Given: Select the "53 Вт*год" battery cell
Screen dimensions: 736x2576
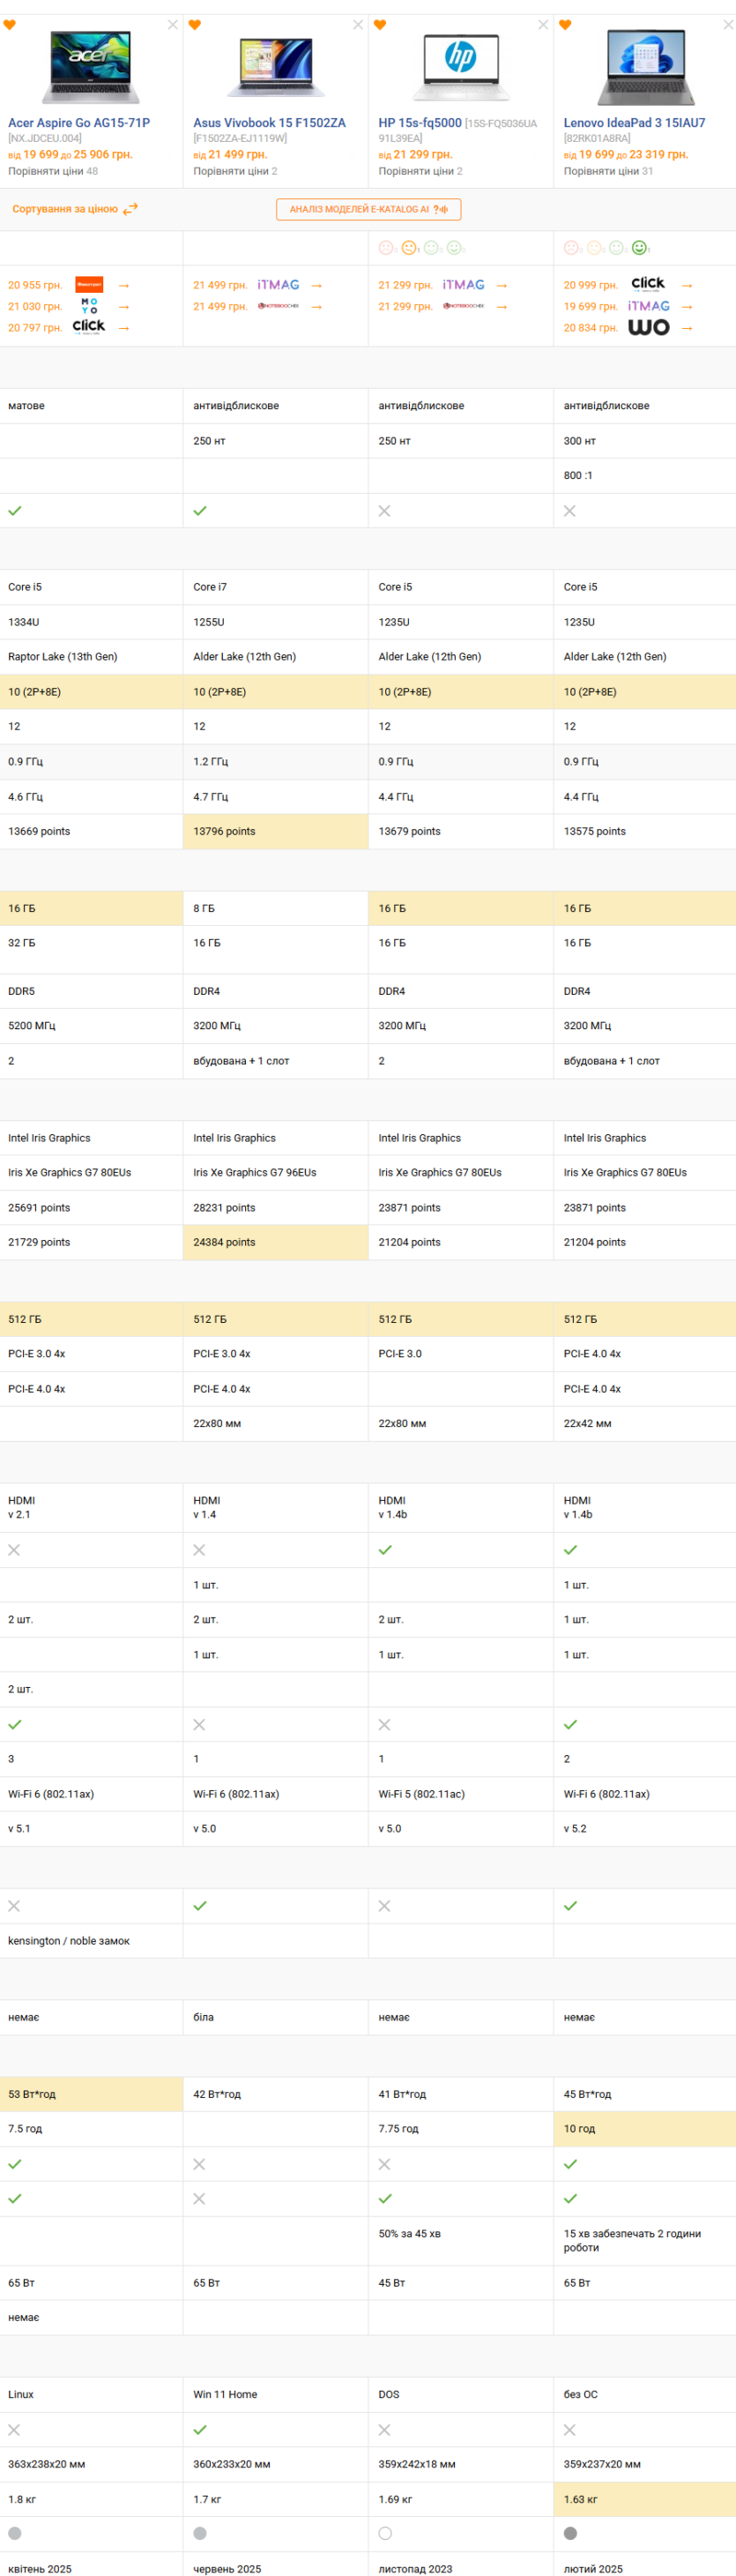Looking at the screenshot, I should [x=91, y=2094].
